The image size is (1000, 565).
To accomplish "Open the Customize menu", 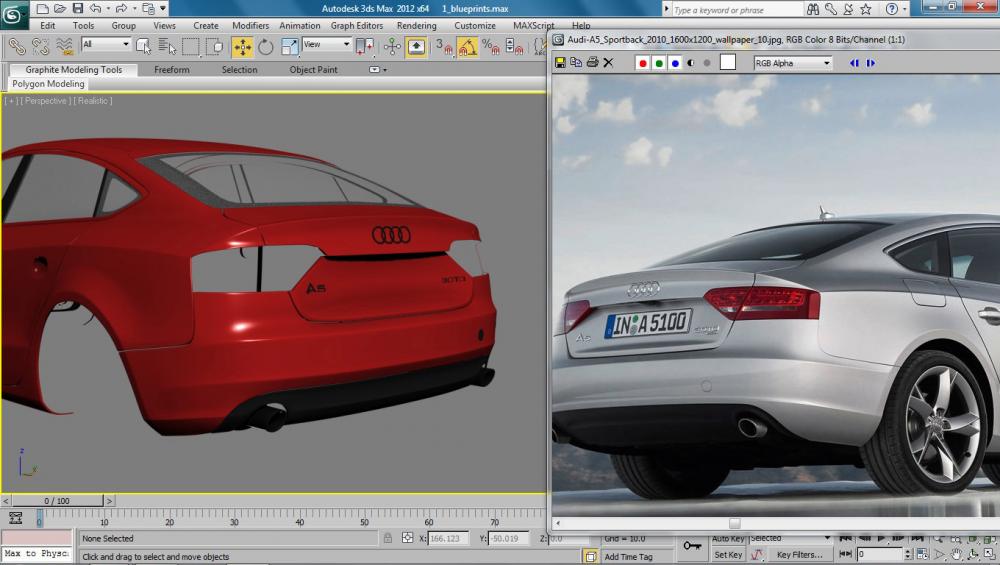I will click(x=475, y=26).
